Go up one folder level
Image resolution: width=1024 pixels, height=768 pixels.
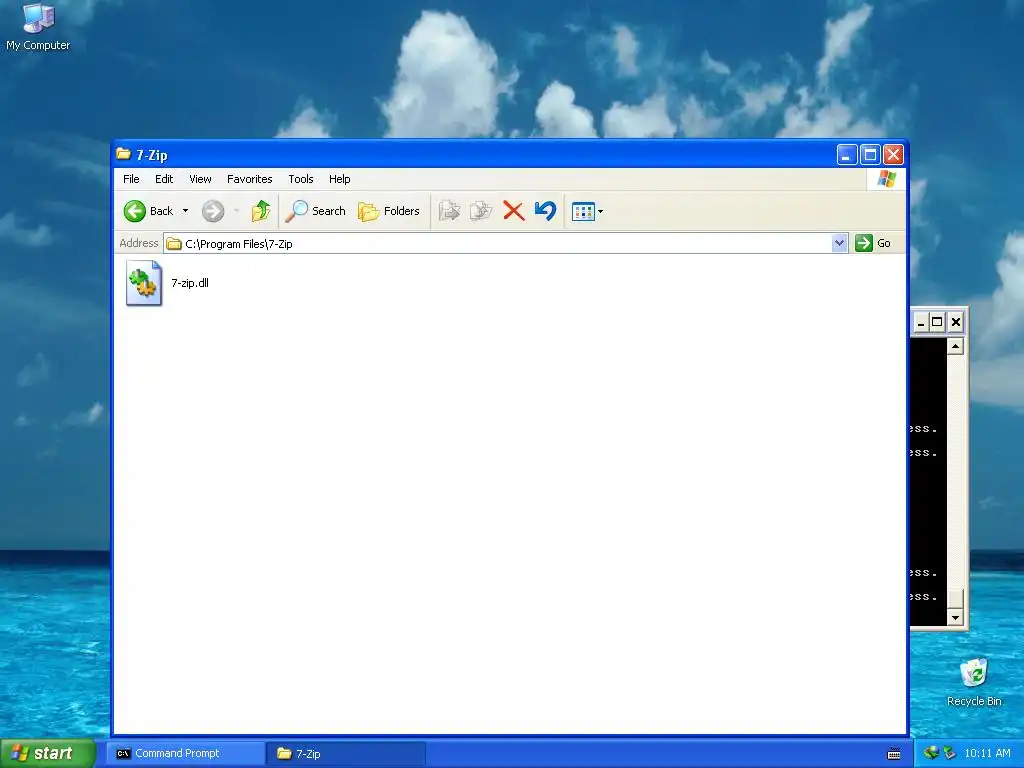[x=261, y=211]
